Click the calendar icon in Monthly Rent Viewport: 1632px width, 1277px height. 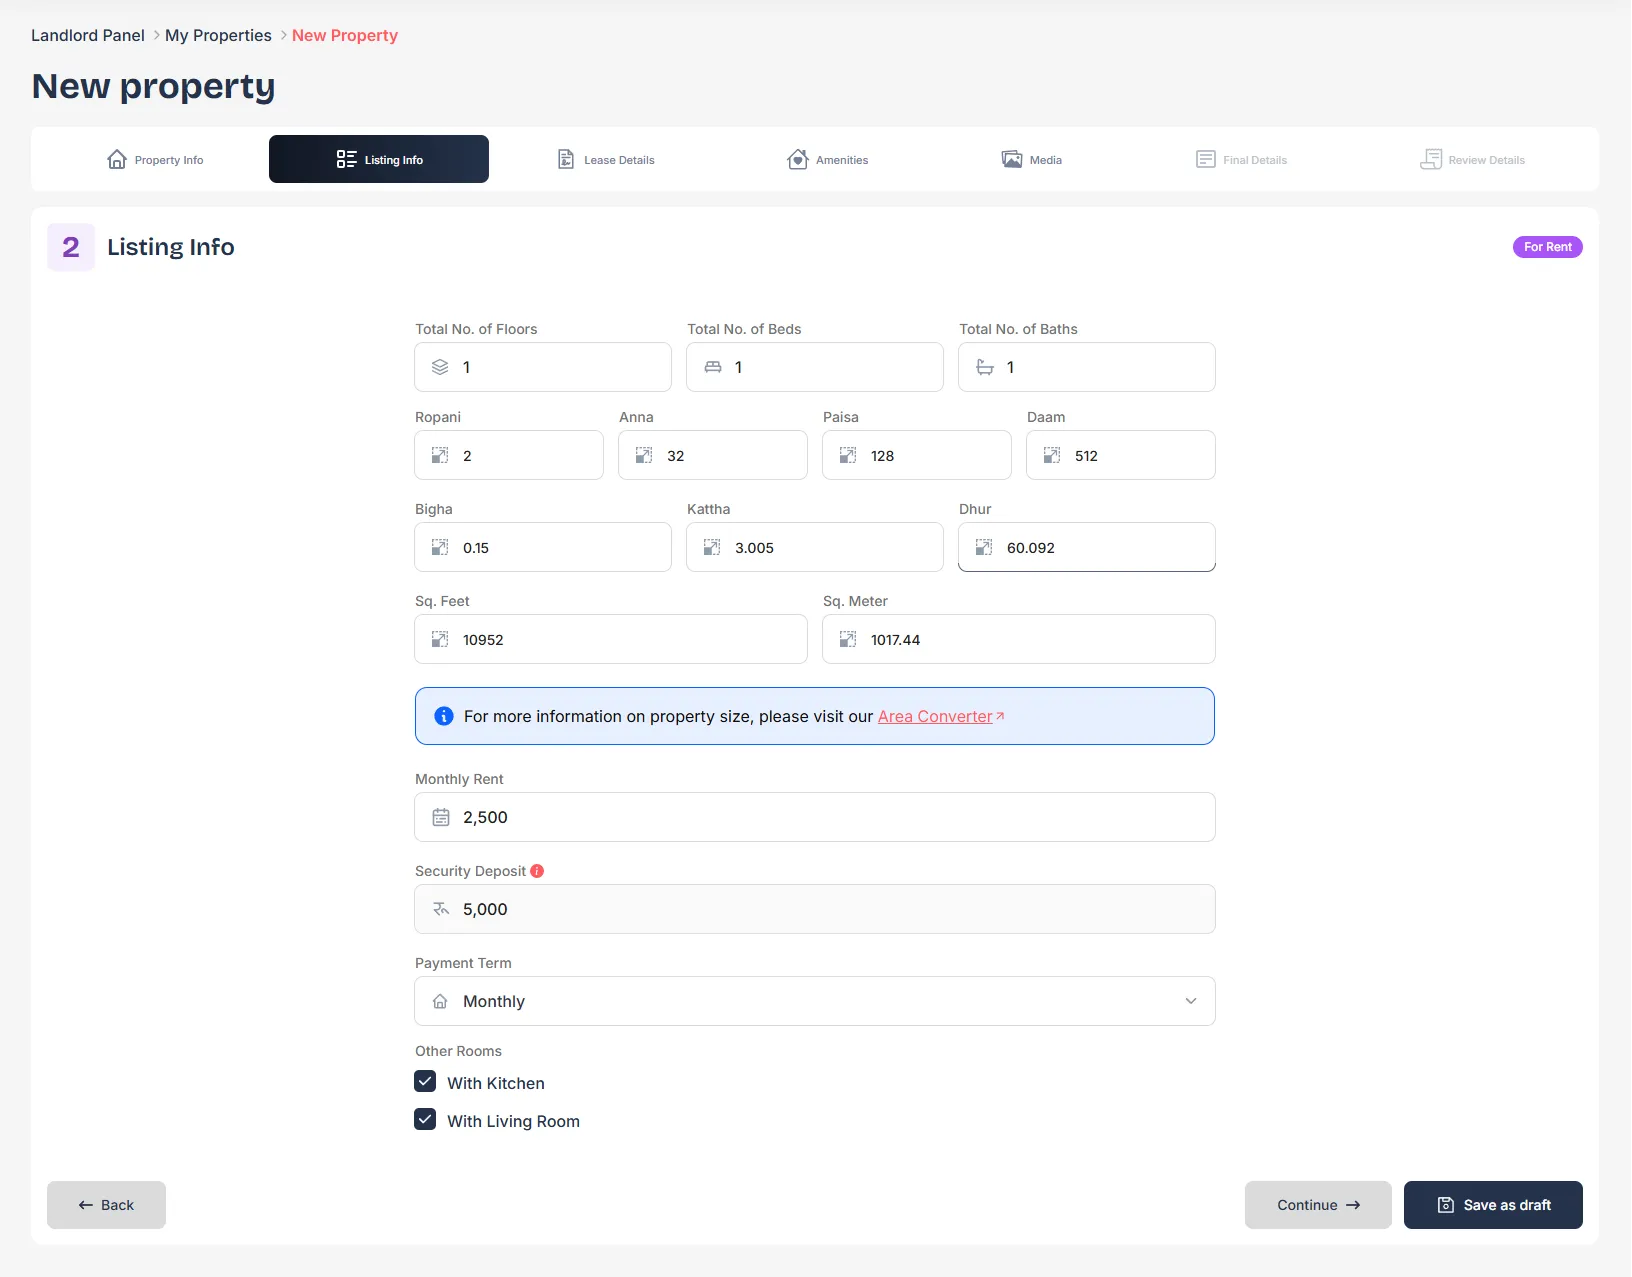tap(441, 817)
